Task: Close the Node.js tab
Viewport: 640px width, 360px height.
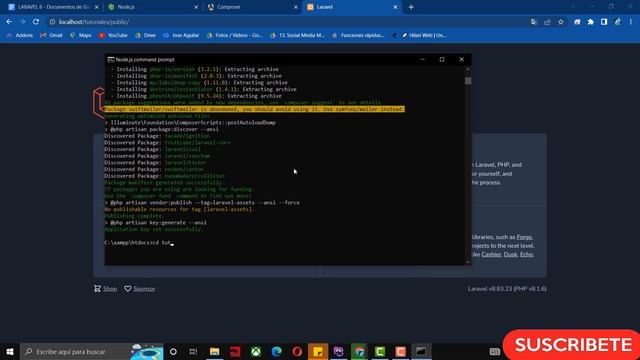Action: coord(196,7)
